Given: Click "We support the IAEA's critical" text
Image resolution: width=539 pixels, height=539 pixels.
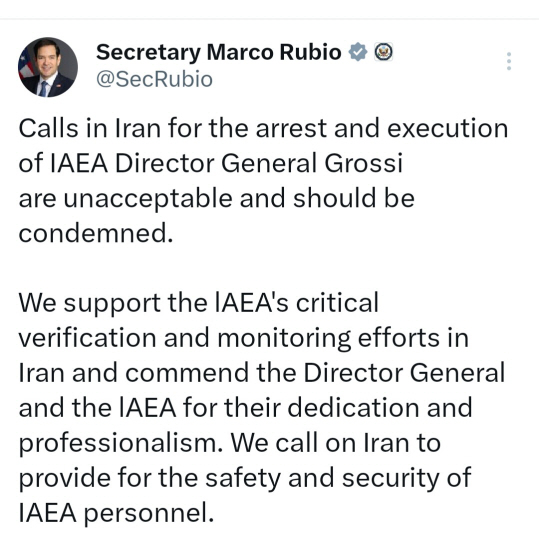Looking at the screenshot, I should point(199,303).
